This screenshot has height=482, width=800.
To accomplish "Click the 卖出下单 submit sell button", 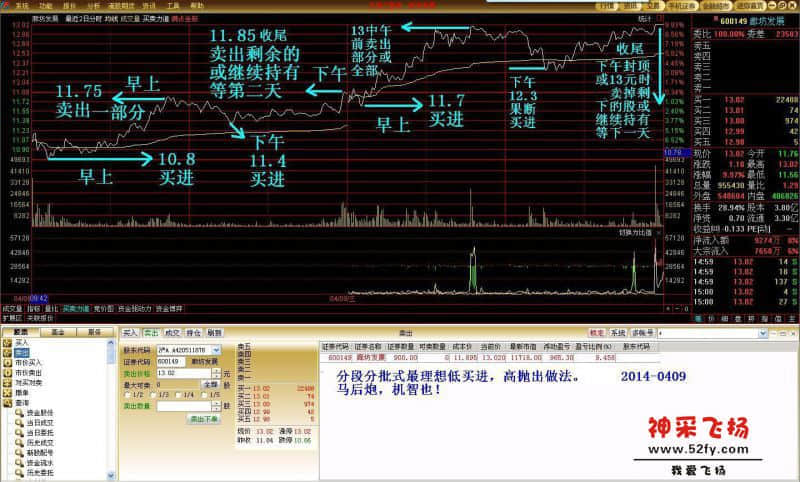I will tap(204, 419).
